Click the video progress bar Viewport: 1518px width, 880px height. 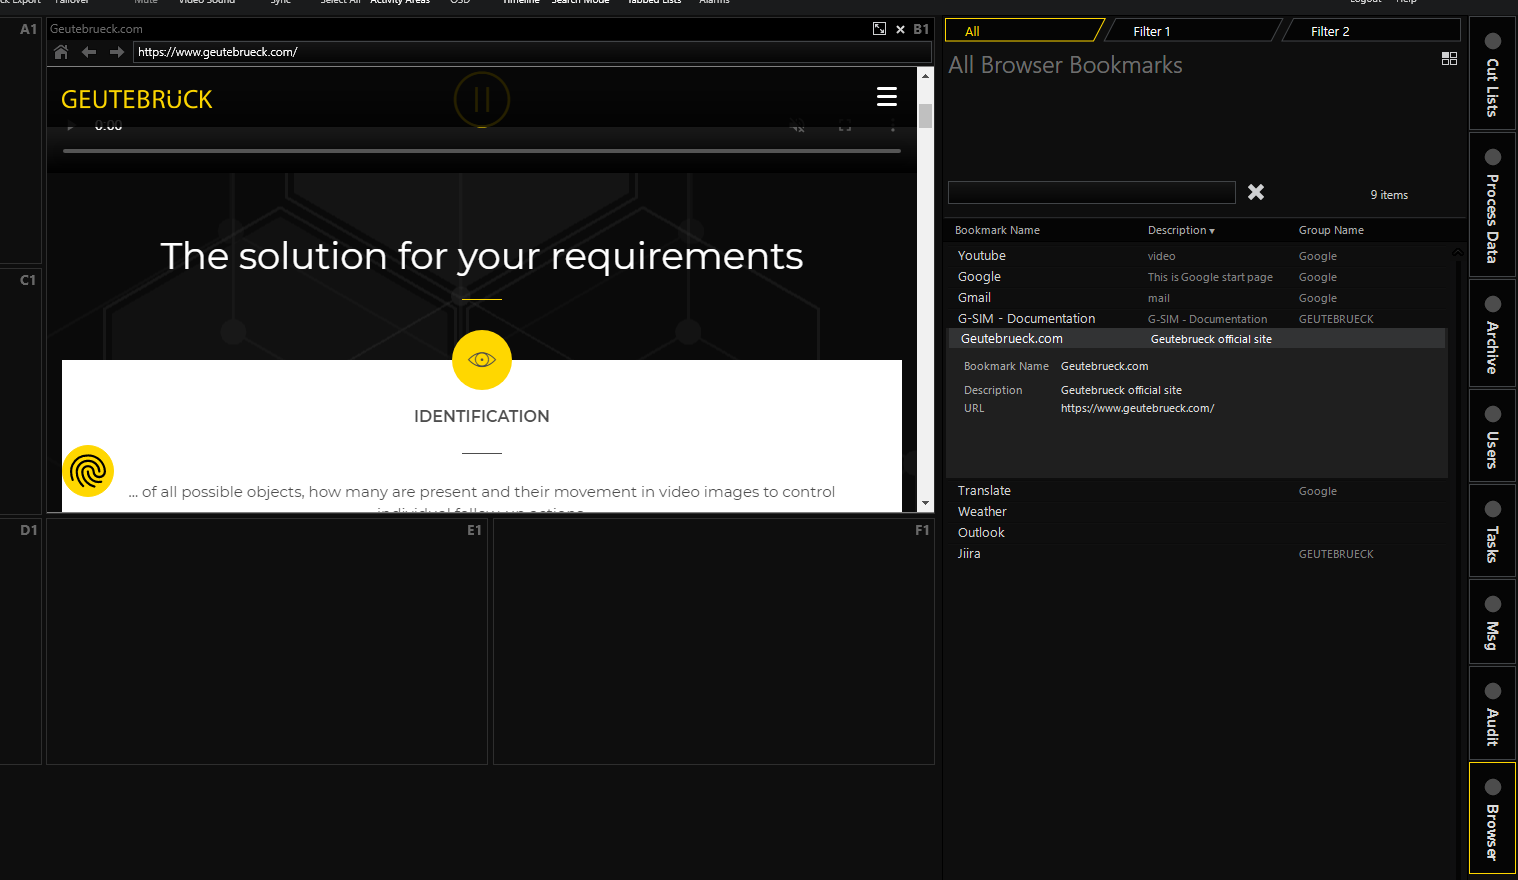482,151
